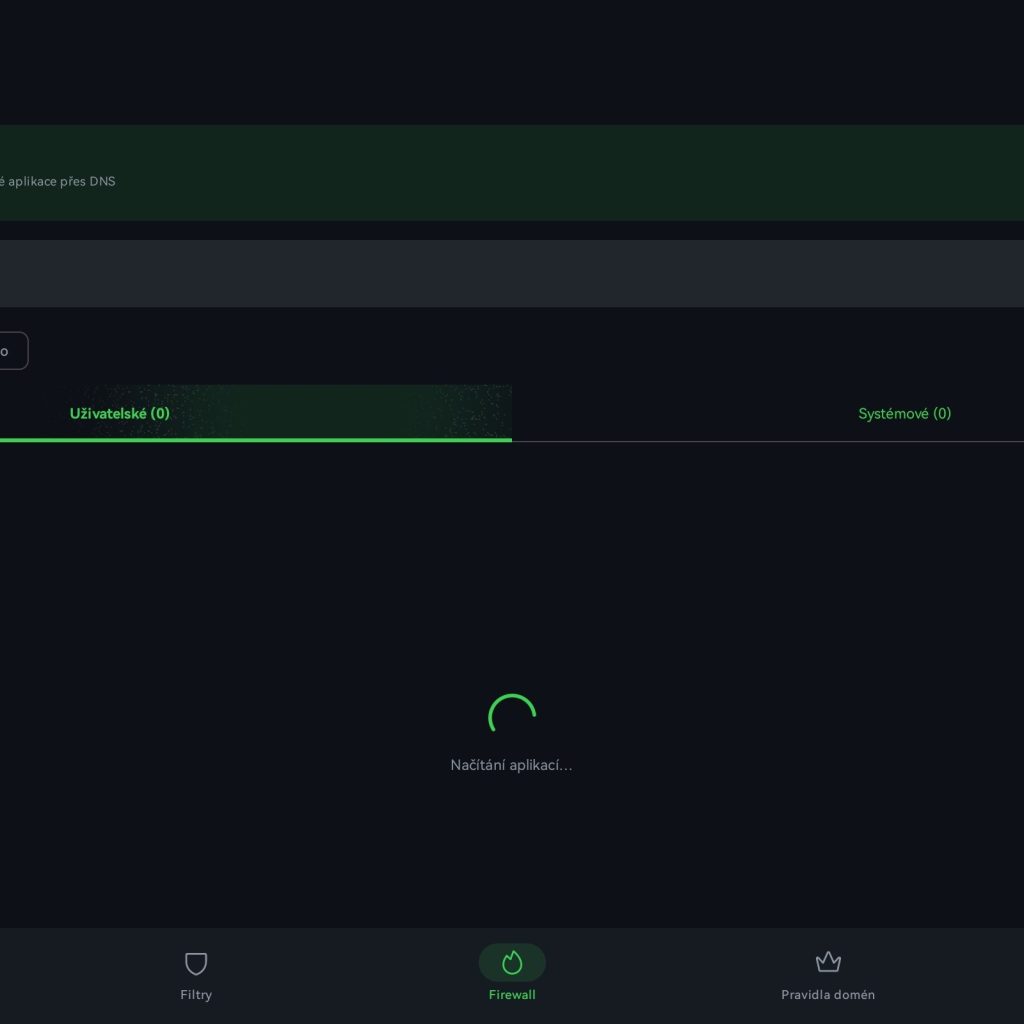Switch to the Uživatelské (0) tab
The image size is (1024, 1024).
(x=120, y=413)
